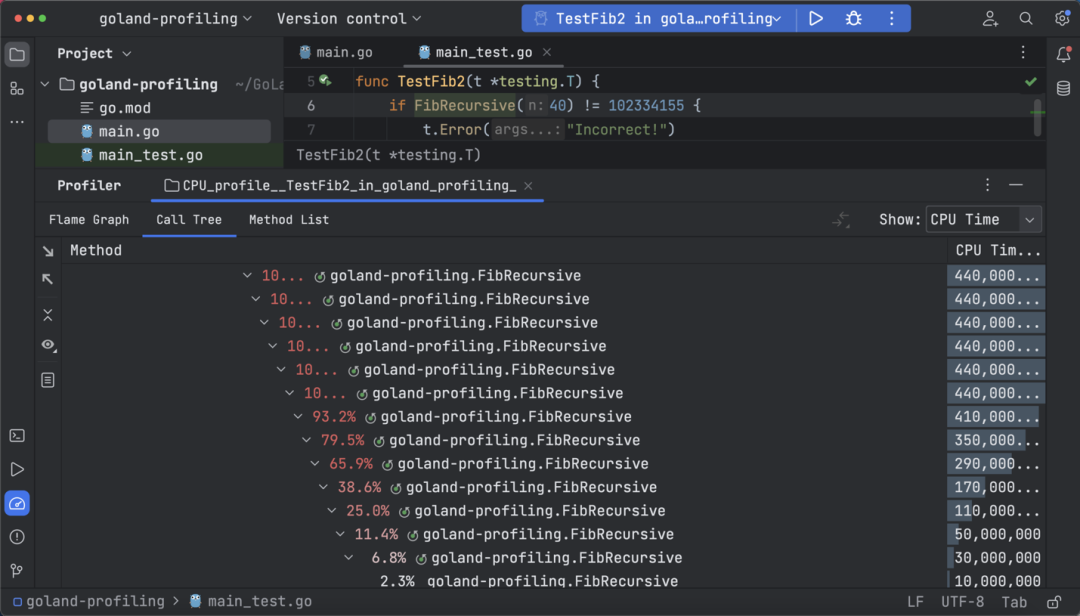This screenshot has width=1080, height=616.
Task: Close the main_test.go editor tab
Action: pyautogui.click(x=547, y=52)
